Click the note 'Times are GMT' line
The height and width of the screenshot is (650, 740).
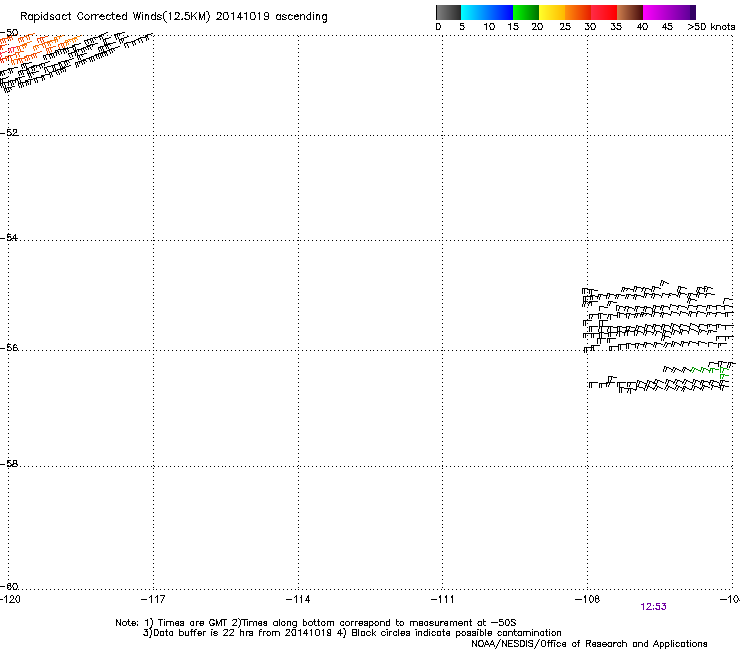[x=316, y=623]
